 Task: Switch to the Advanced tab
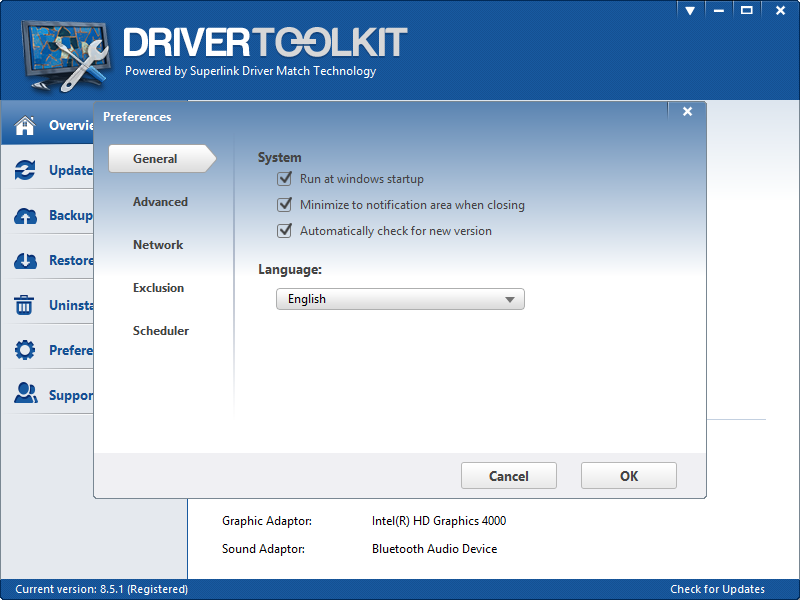(x=160, y=202)
